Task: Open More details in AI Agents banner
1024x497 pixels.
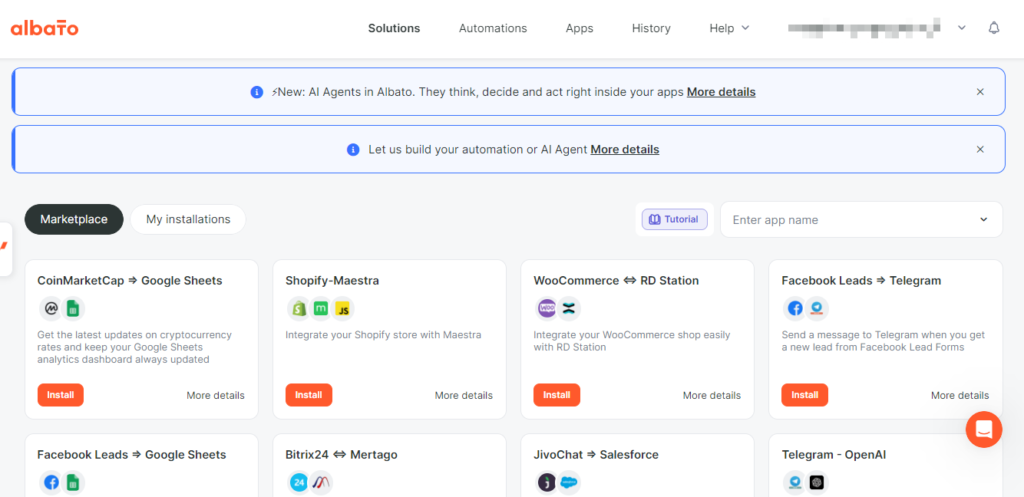Action: click(x=721, y=92)
